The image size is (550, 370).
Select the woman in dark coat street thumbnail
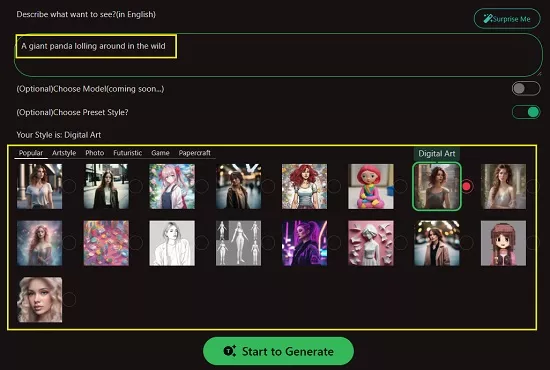pyautogui.click(x=106, y=186)
